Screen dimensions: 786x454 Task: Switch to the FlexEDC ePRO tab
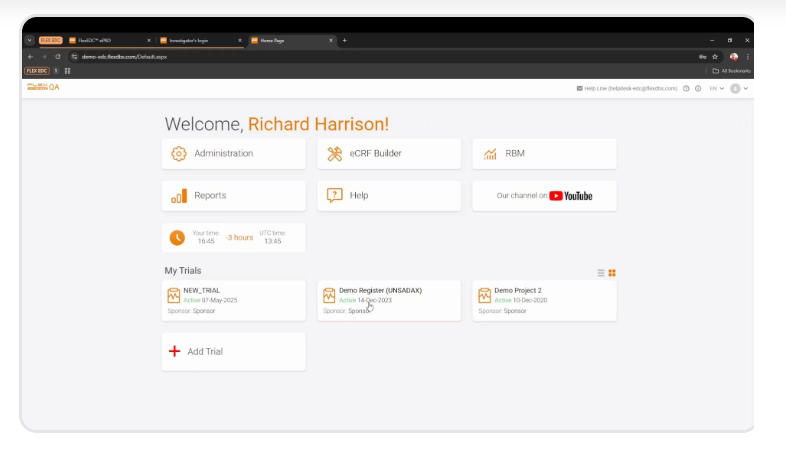[110, 40]
